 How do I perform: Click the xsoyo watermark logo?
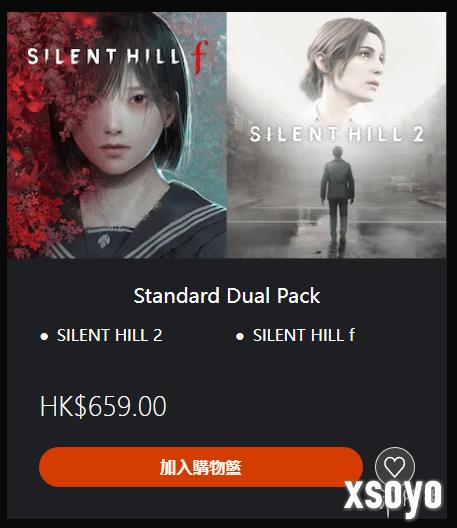click(x=393, y=495)
